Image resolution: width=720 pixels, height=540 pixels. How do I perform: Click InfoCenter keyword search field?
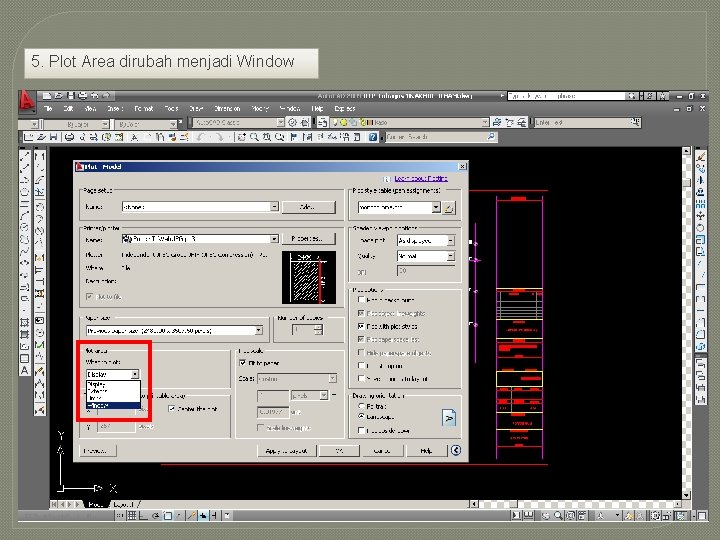click(567, 96)
